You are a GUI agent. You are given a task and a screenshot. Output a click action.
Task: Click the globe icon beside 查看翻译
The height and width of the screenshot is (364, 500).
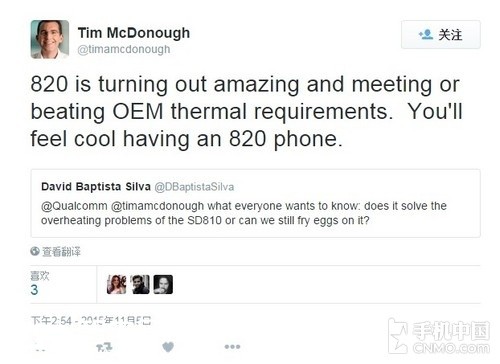pos(35,251)
